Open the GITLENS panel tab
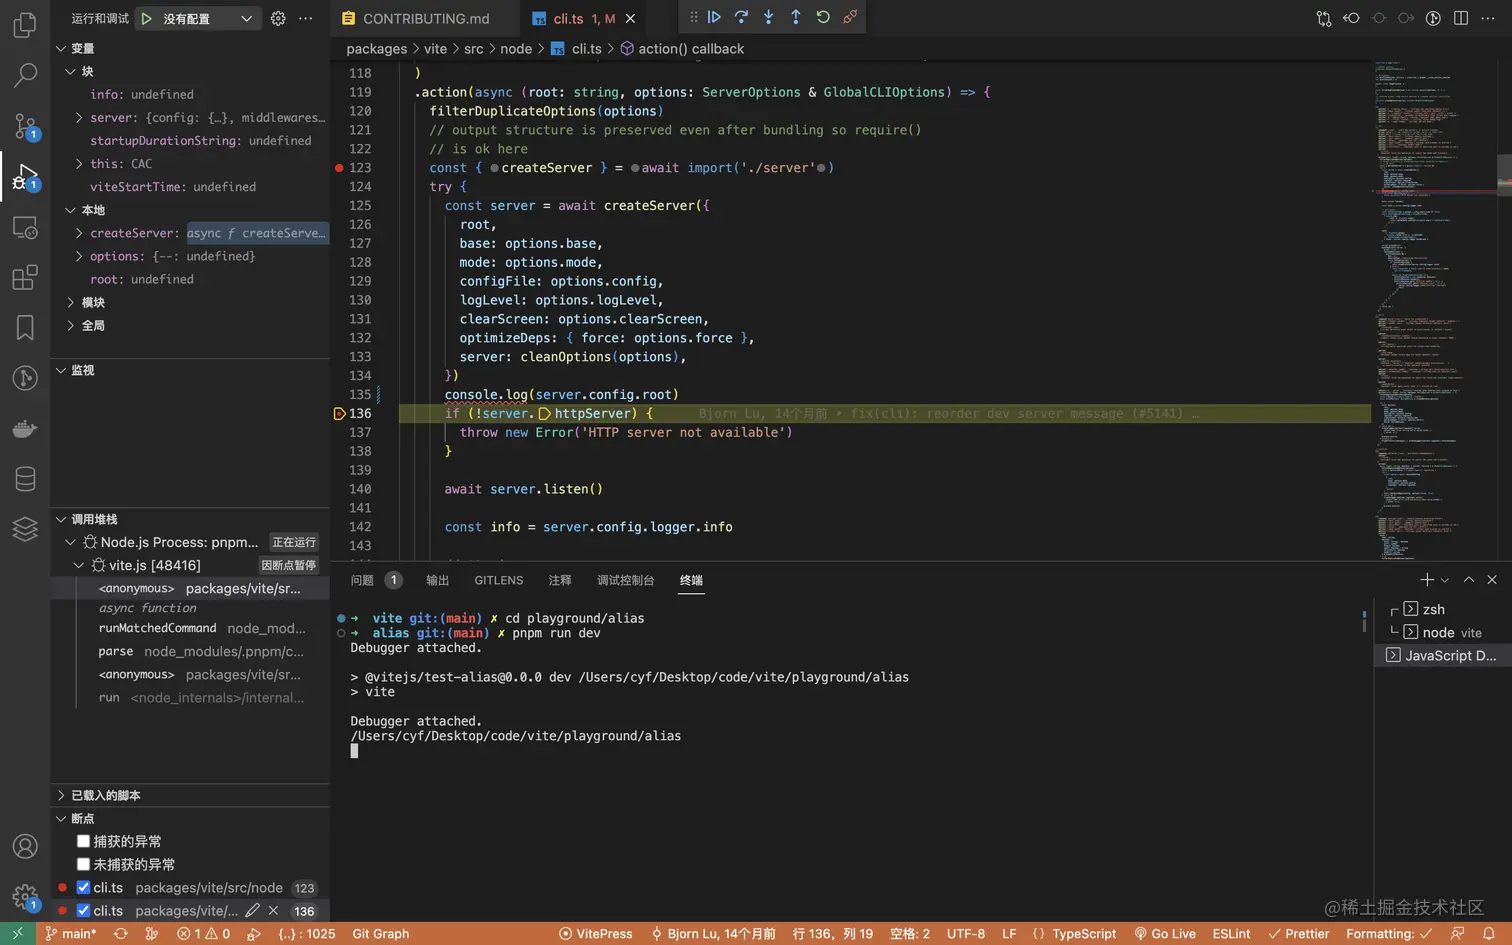The image size is (1512, 945). [499, 580]
